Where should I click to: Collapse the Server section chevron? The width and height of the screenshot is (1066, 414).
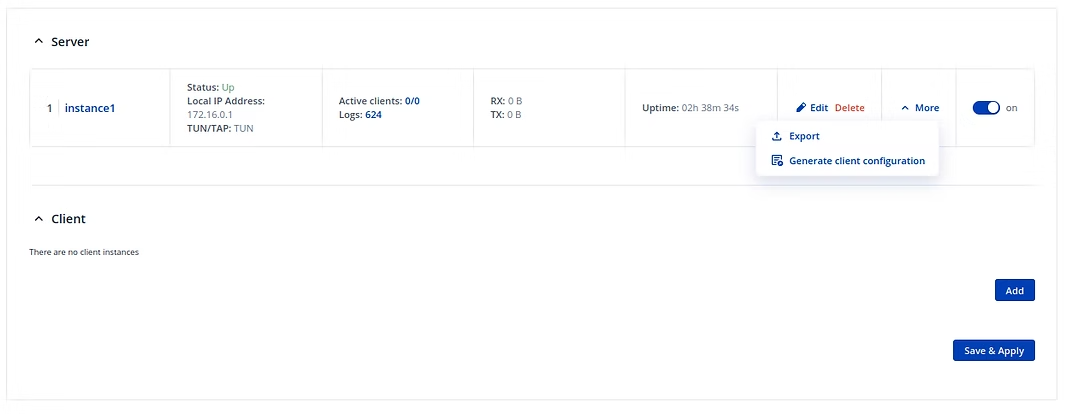pyautogui.click(x=39, y=42)
